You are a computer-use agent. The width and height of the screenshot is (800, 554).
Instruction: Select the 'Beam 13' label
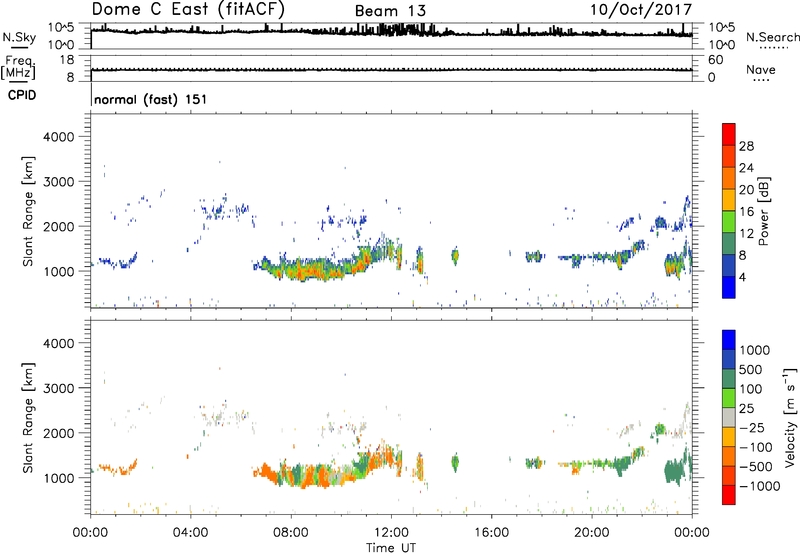[390, 11]
